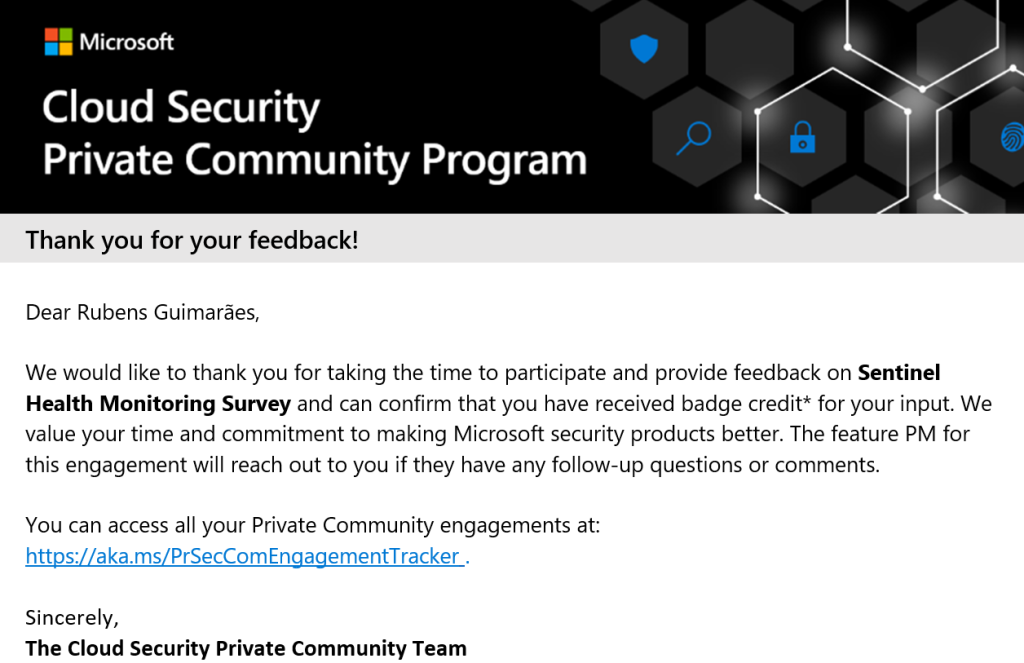The height and width of the screenshot is (663, 1024).
Task: Click the bold Cloud Security Private Community Team signature
Action: pyautogui.click(x=246, y=648)
